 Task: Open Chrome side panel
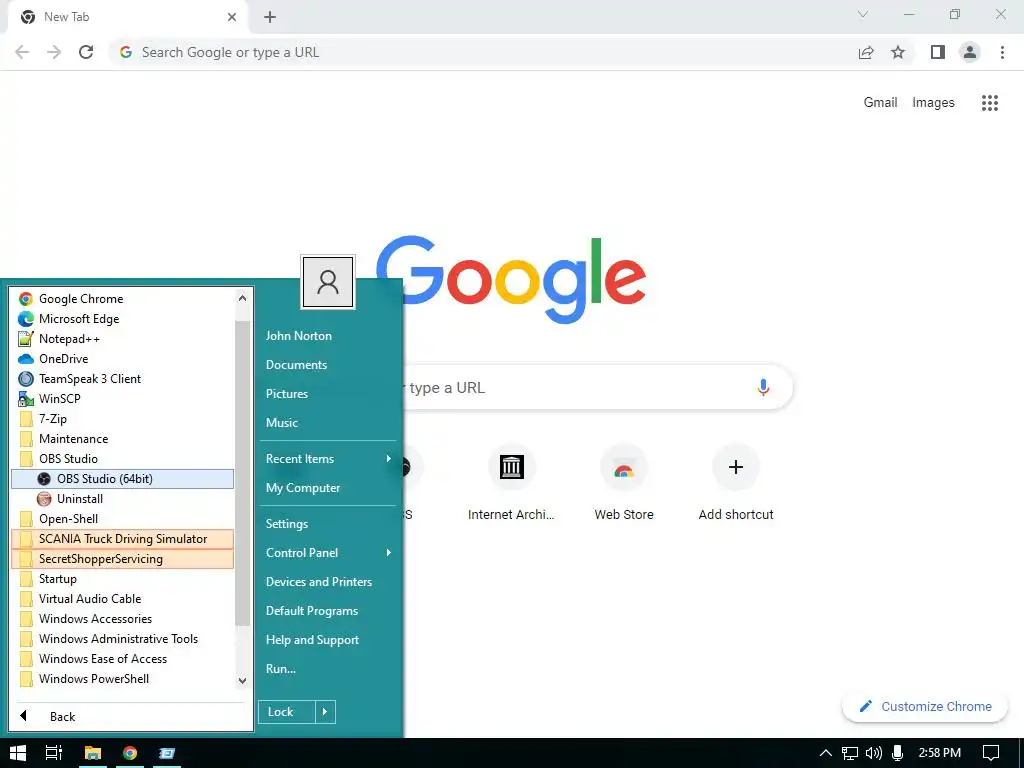[938, 52]
